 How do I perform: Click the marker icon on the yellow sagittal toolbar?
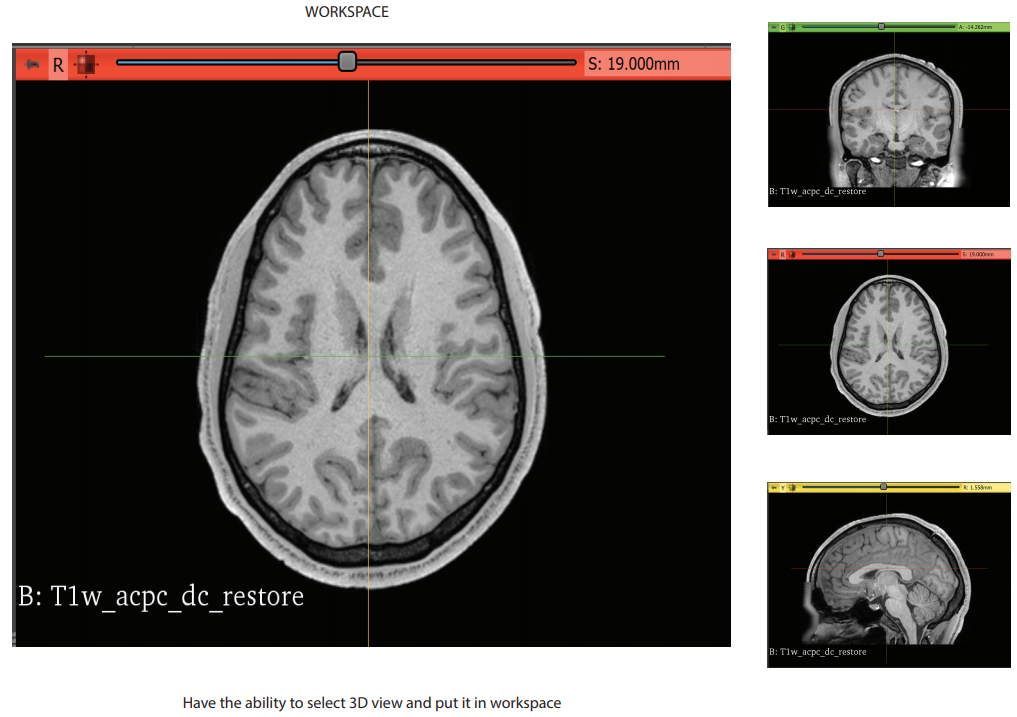coord(793,487)
